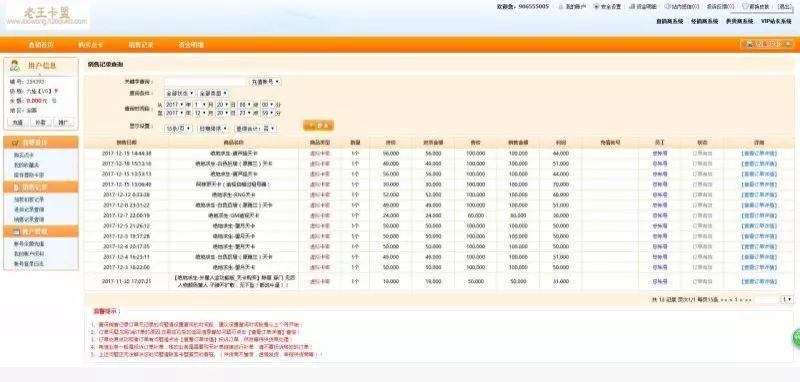Click the refresh icon beside the 0.000 balance
The width and height of the screenshot is (800, 382).
[54, 101]
